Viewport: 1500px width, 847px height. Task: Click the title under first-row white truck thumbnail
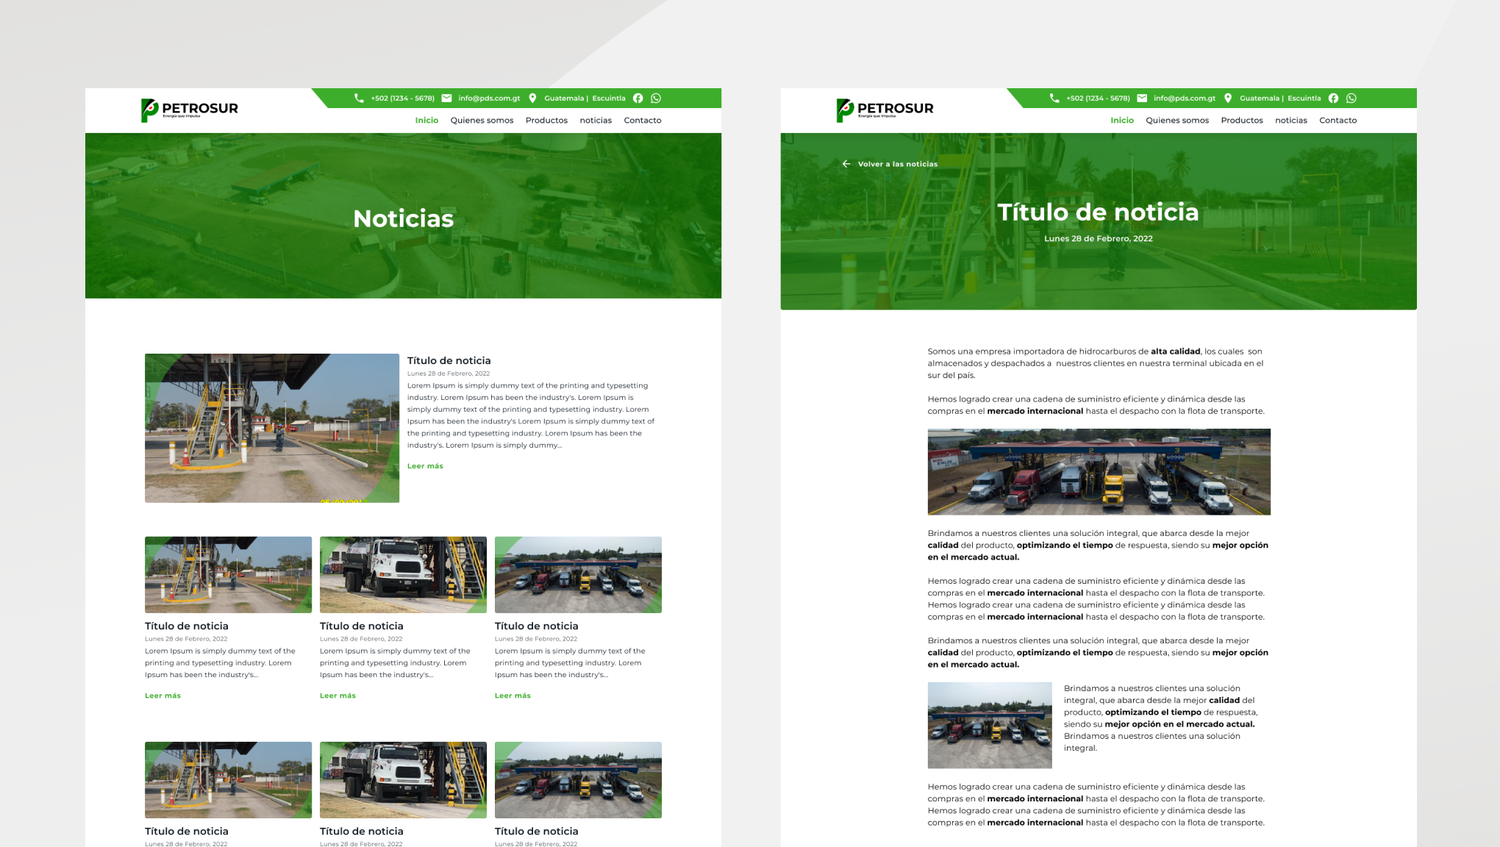[x=362, y=626]
